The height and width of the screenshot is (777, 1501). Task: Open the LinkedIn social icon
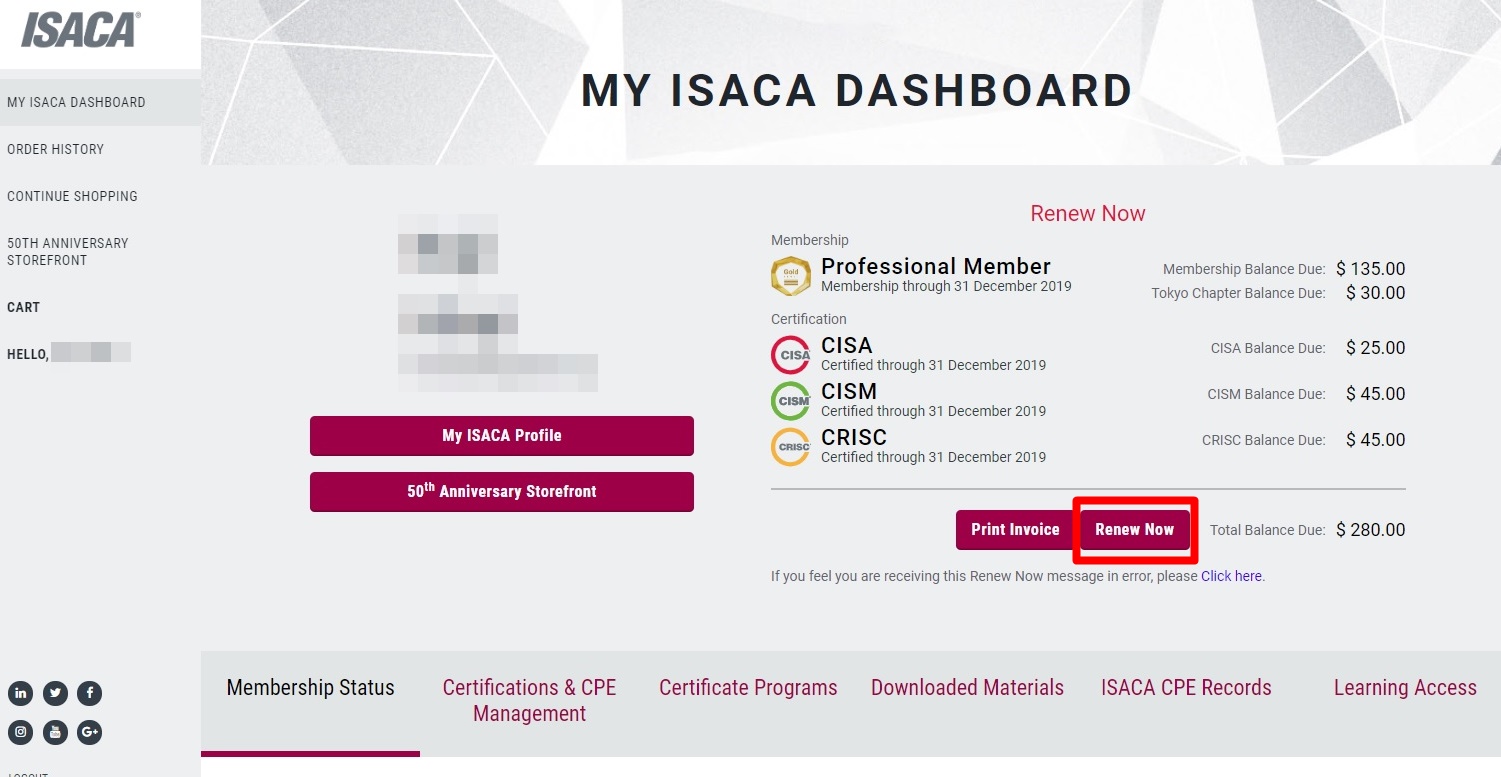[21, 693]
